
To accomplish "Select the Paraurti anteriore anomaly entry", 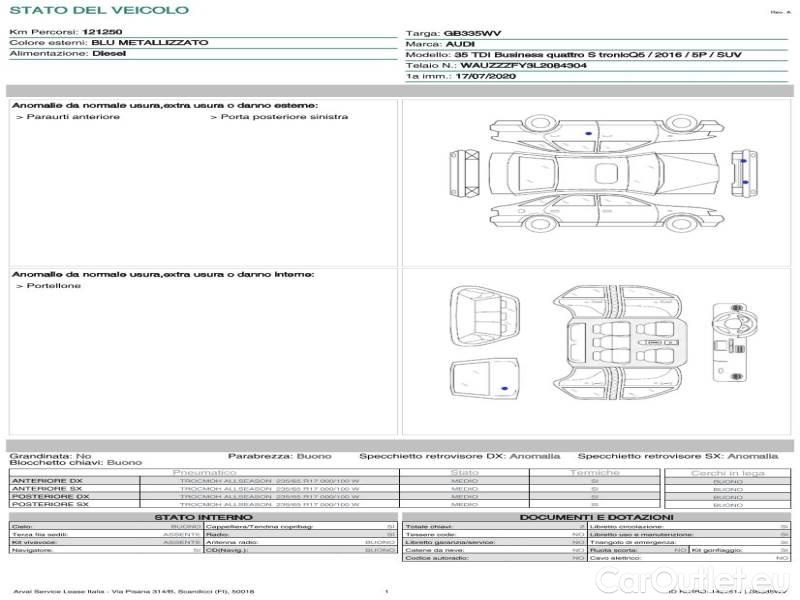I will (72, 117).
